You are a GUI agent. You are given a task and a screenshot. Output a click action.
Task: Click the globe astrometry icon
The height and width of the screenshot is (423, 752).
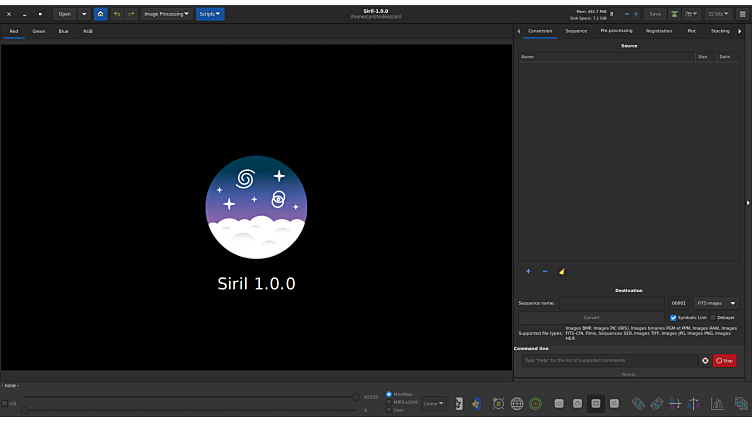517,404
